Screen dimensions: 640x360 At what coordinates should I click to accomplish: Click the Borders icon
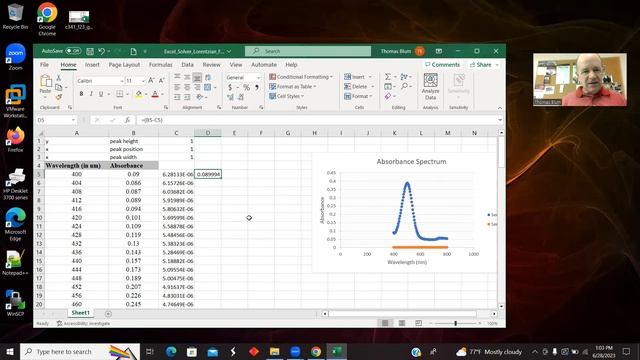pyautogui.click(x=120, y=94)
